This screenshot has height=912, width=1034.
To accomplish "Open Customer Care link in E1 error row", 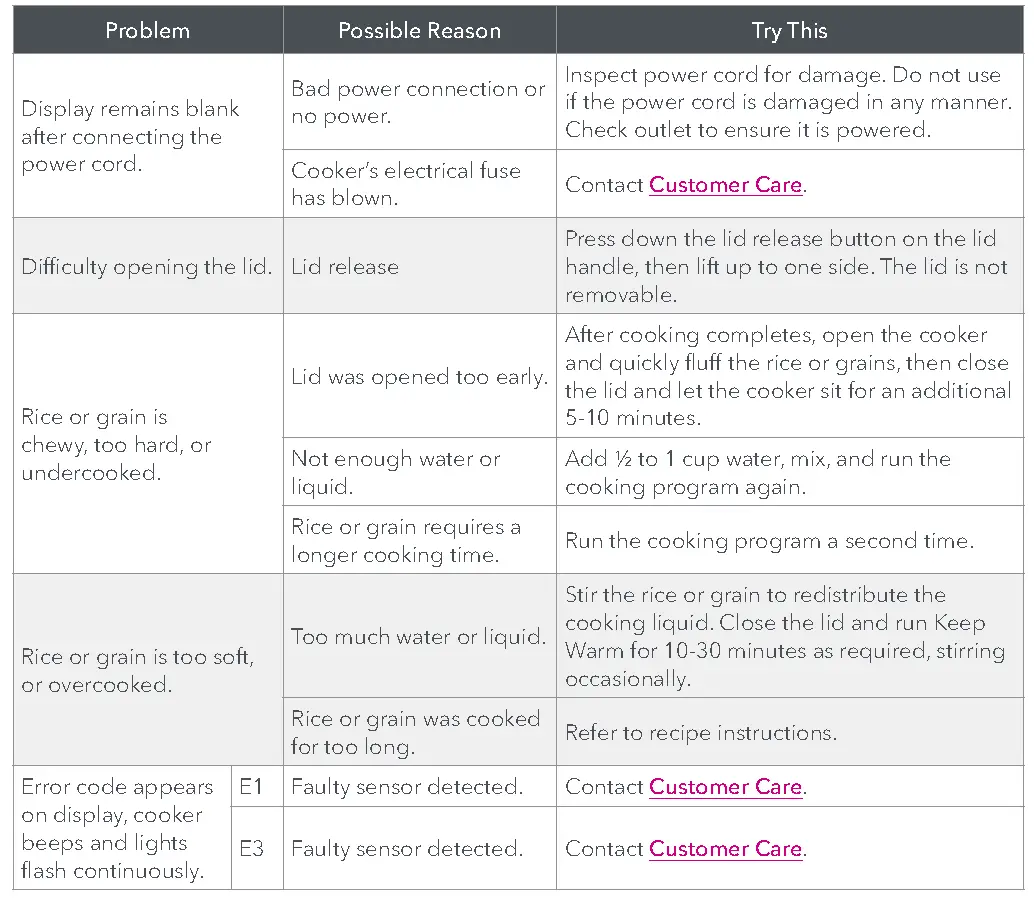I will 726,787.
